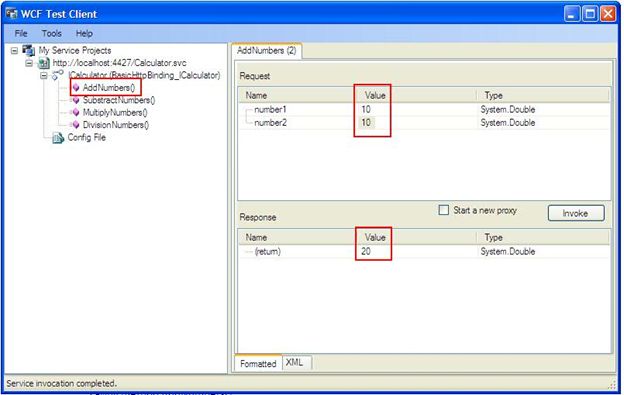This screenshot has width=624, height=395.
Task: Open the Help menu
Action: [x=84, y=33]
